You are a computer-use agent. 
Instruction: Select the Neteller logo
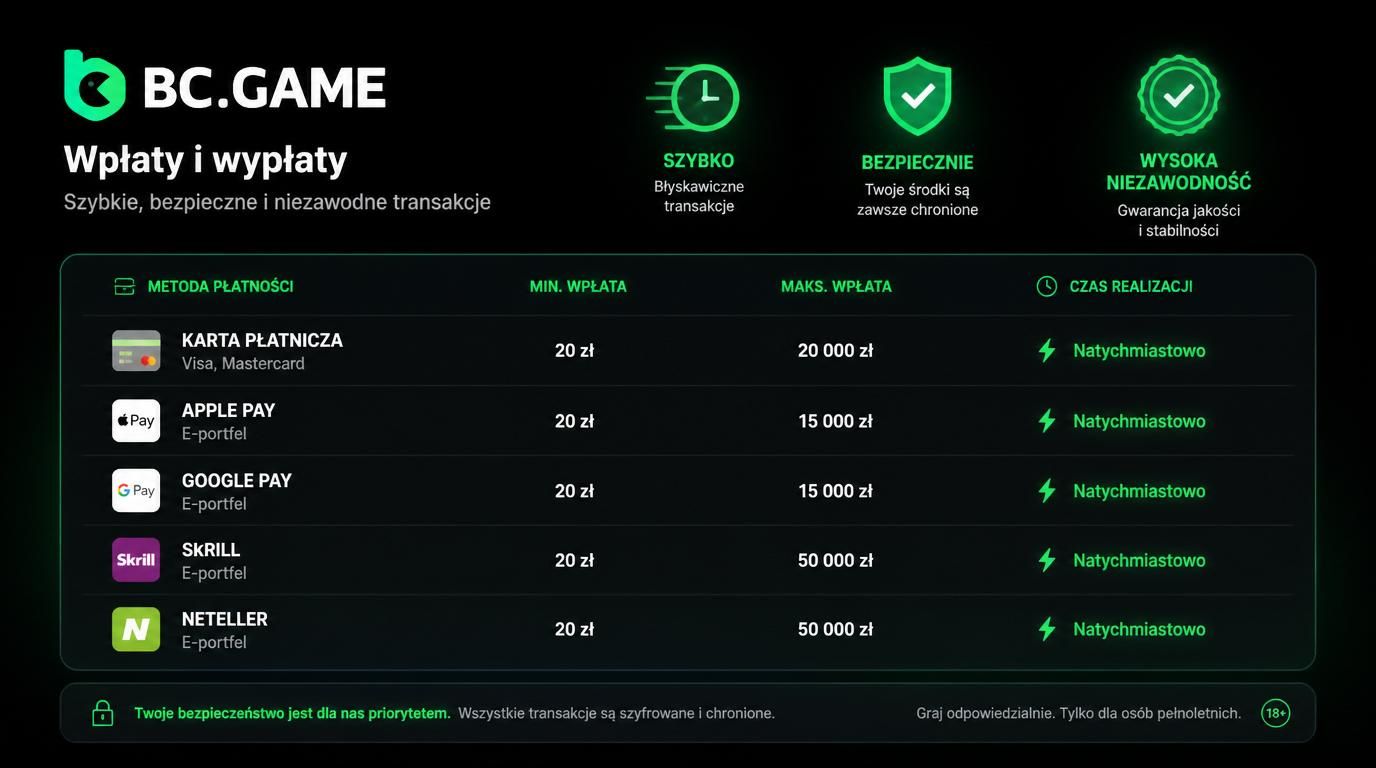click(x=136, y=629)
